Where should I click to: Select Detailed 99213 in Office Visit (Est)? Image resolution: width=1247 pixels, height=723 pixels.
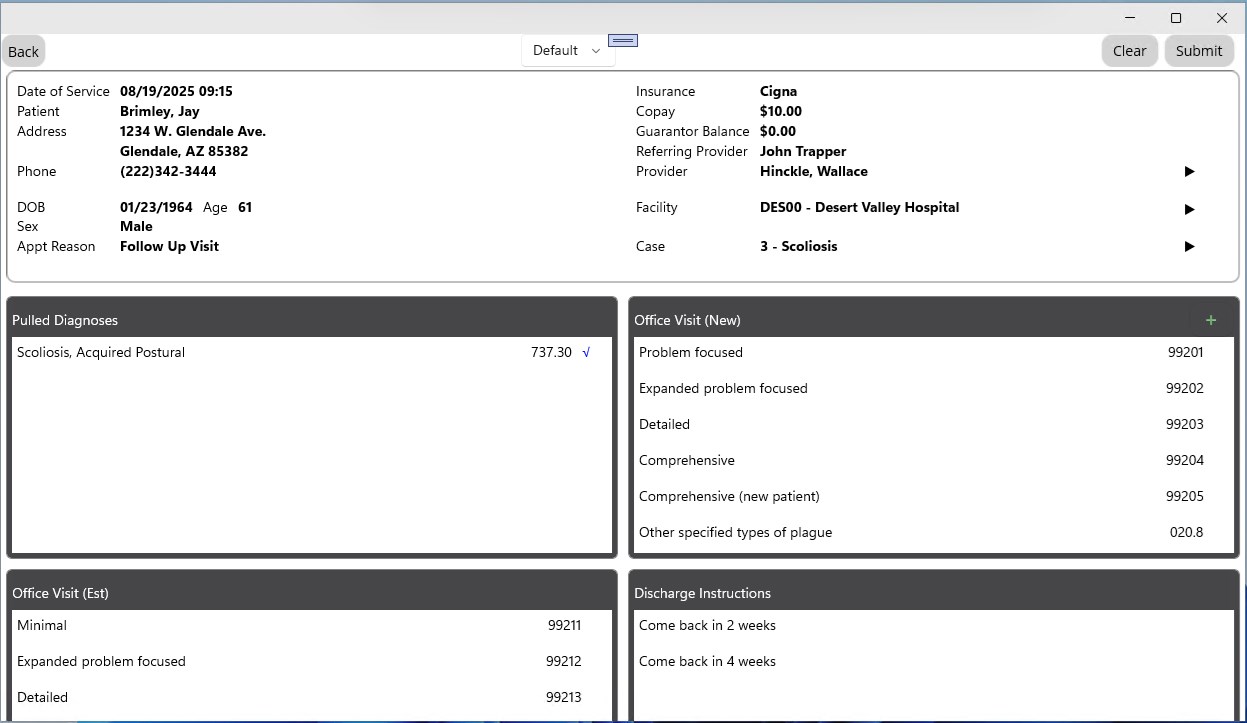tap(311, 697)
